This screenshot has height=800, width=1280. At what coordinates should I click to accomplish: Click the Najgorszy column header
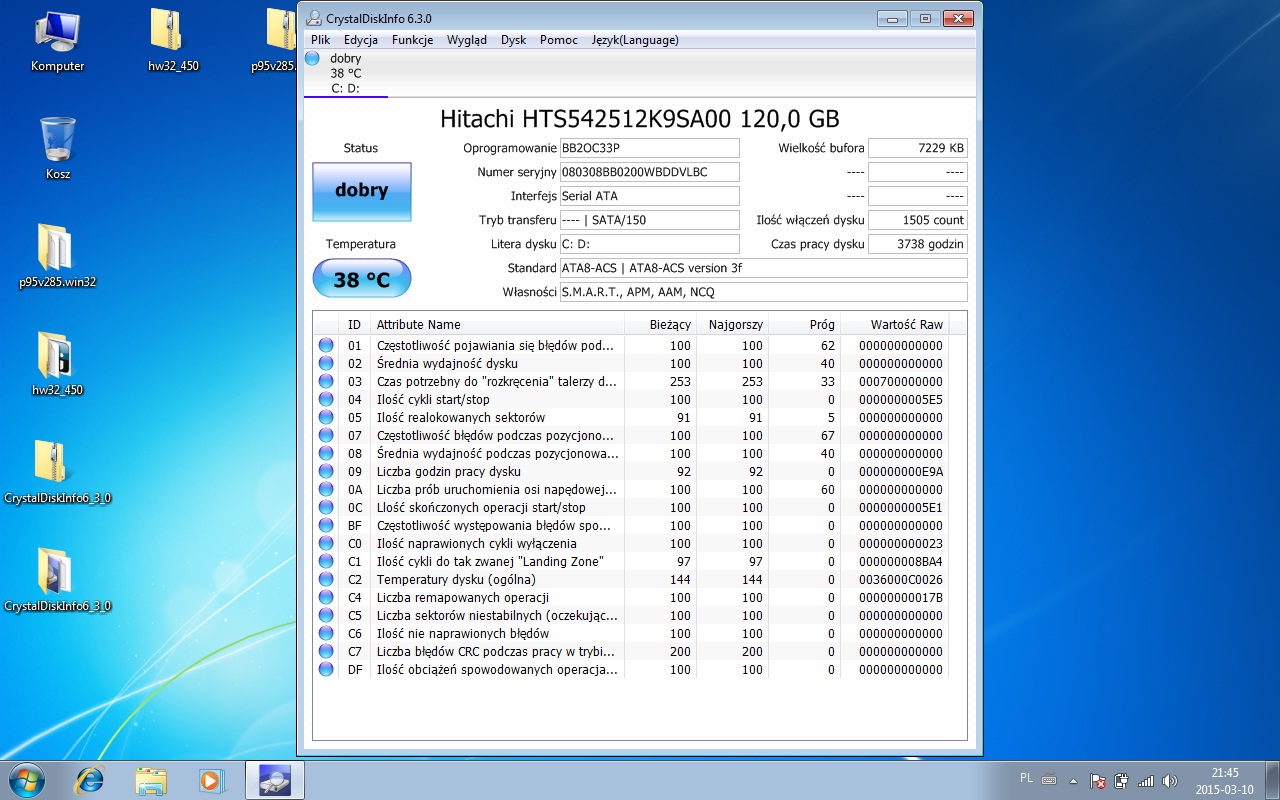733,324
